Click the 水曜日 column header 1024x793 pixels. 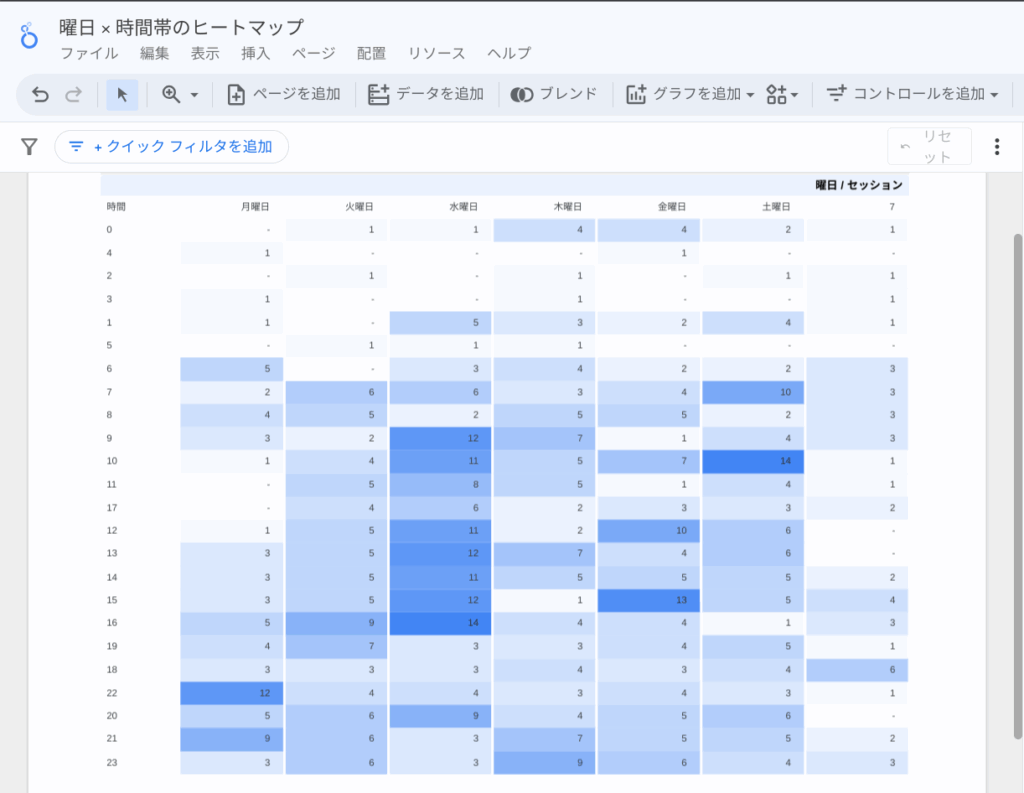(464, 206)
